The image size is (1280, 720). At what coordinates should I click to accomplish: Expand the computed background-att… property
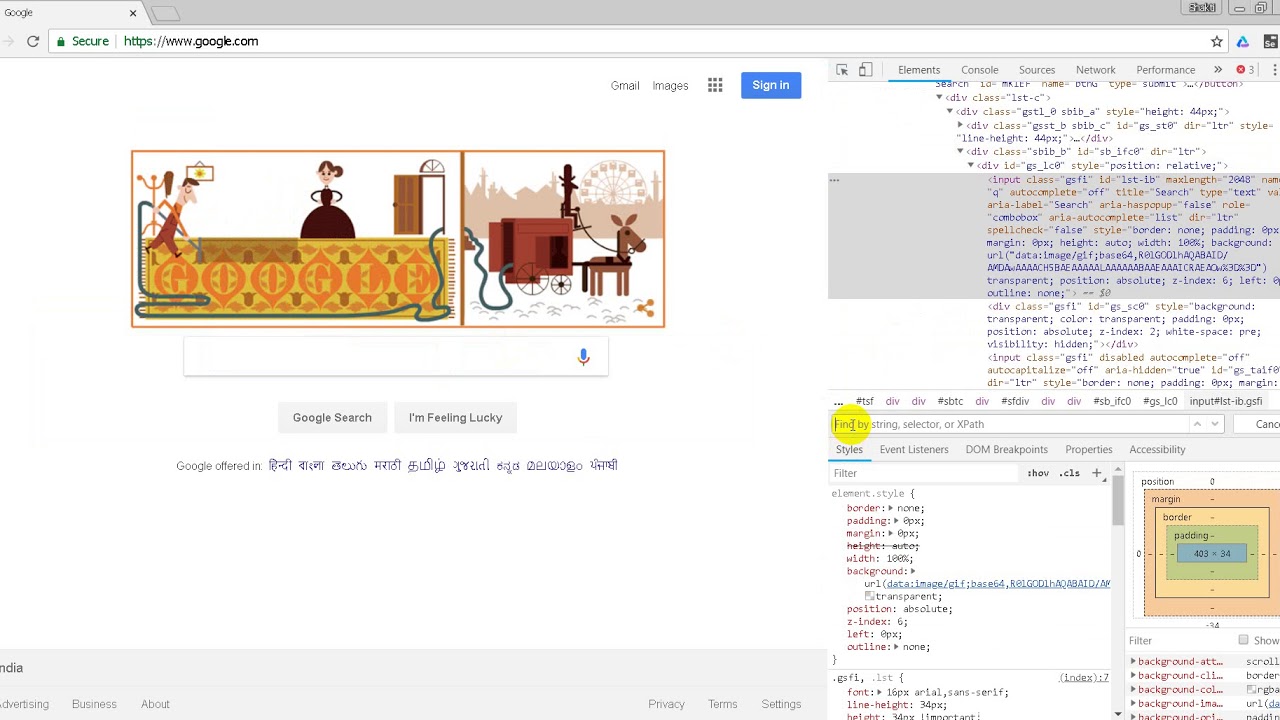[1133, 662]
